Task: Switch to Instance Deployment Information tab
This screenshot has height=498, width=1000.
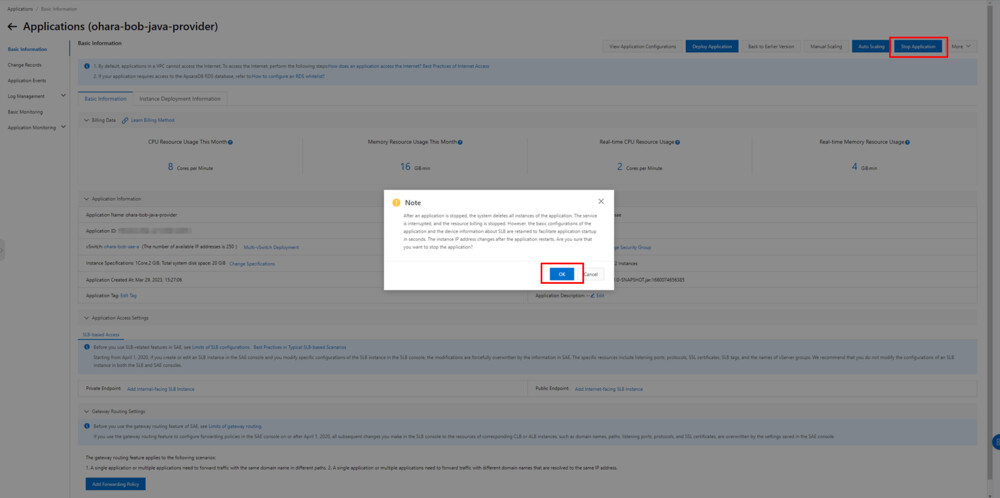Action: coord(180,99)
